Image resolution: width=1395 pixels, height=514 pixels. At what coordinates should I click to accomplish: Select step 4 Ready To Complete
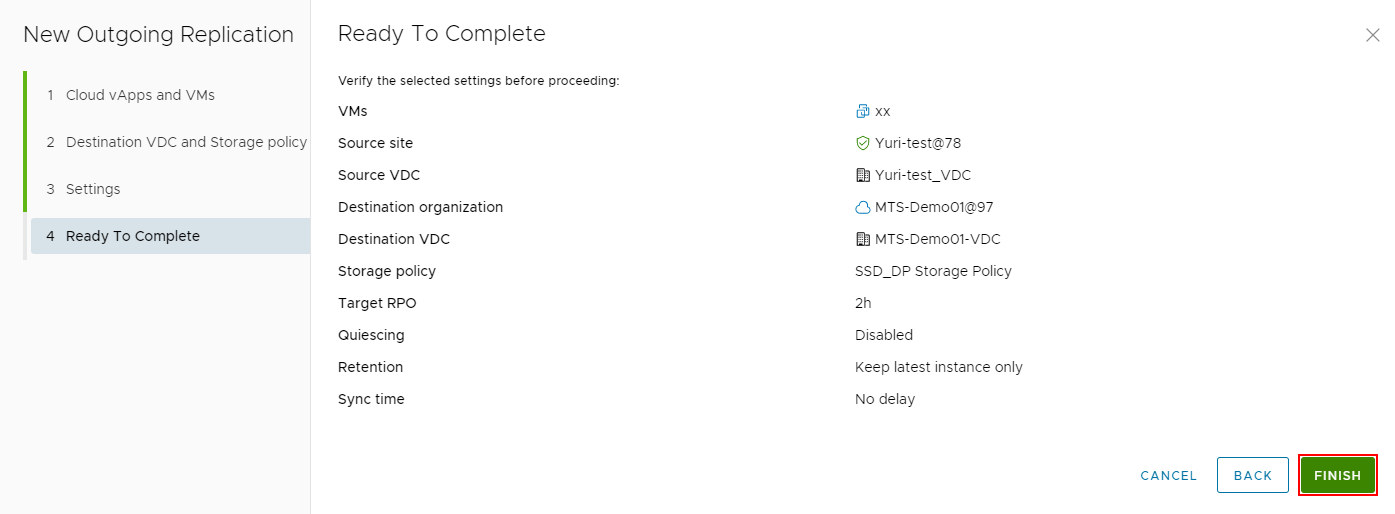pos(133,236)
